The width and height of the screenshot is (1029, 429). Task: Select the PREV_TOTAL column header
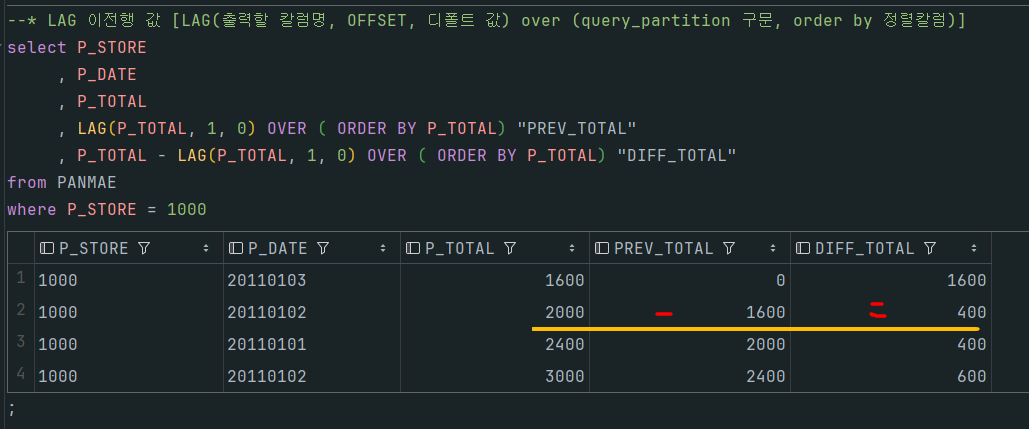[x=690, y=248]
